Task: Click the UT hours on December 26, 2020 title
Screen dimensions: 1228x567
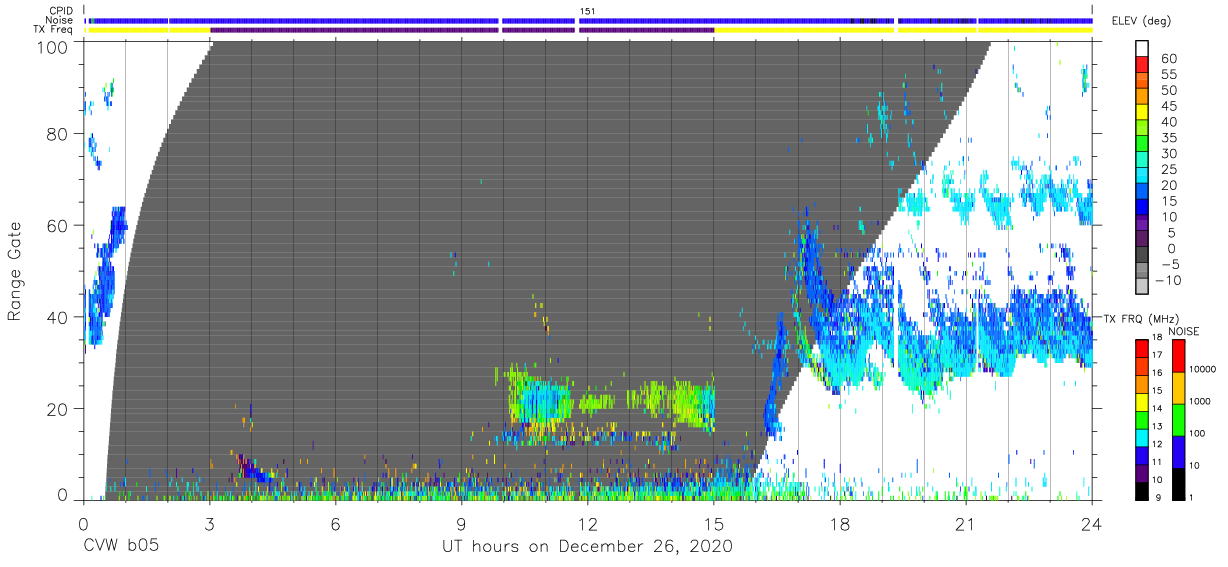Action: click(588, 547)
